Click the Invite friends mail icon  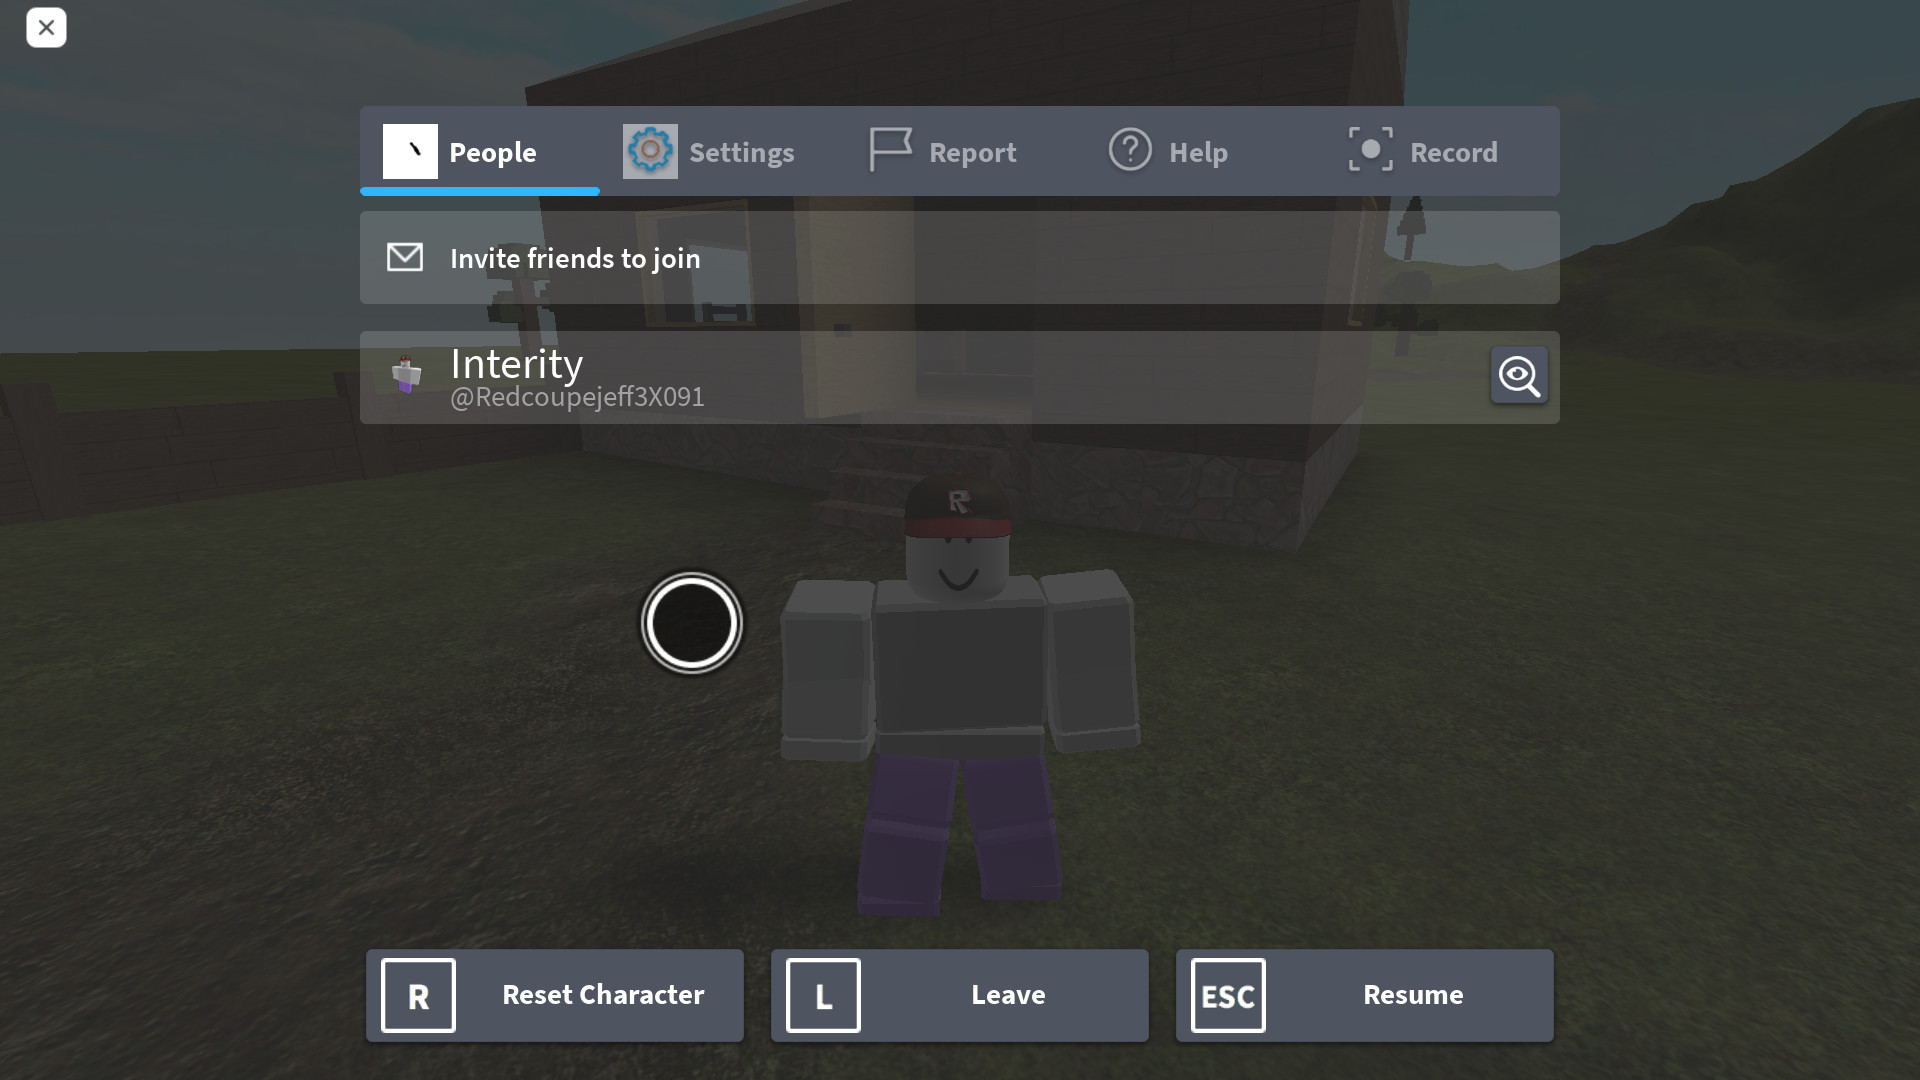pyautogui.click(x=405, y=257)
